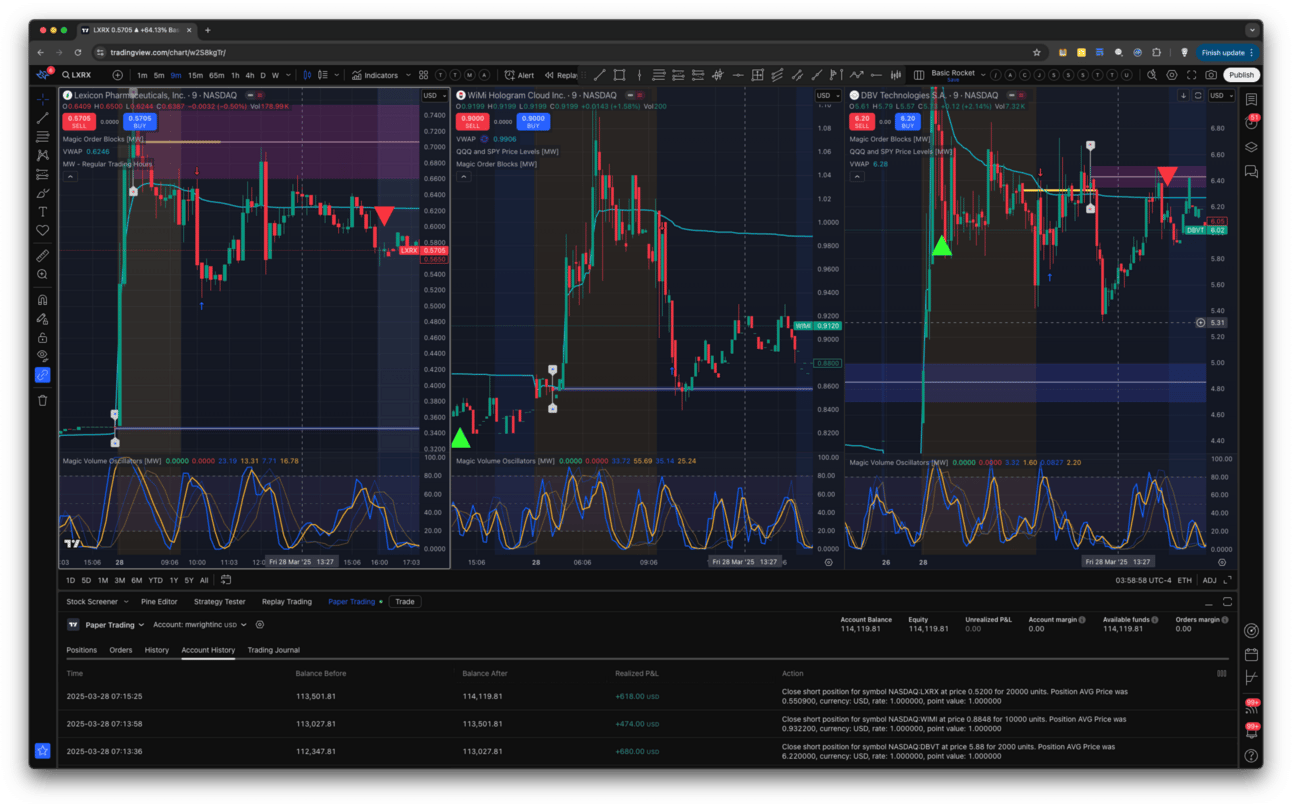The height and width of the screenshot is (807, 1292).
Task: Select the Zoom In tool
Action: 42,274
